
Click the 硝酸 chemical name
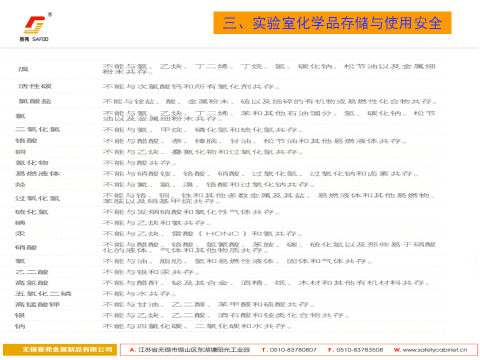point(26,247)
